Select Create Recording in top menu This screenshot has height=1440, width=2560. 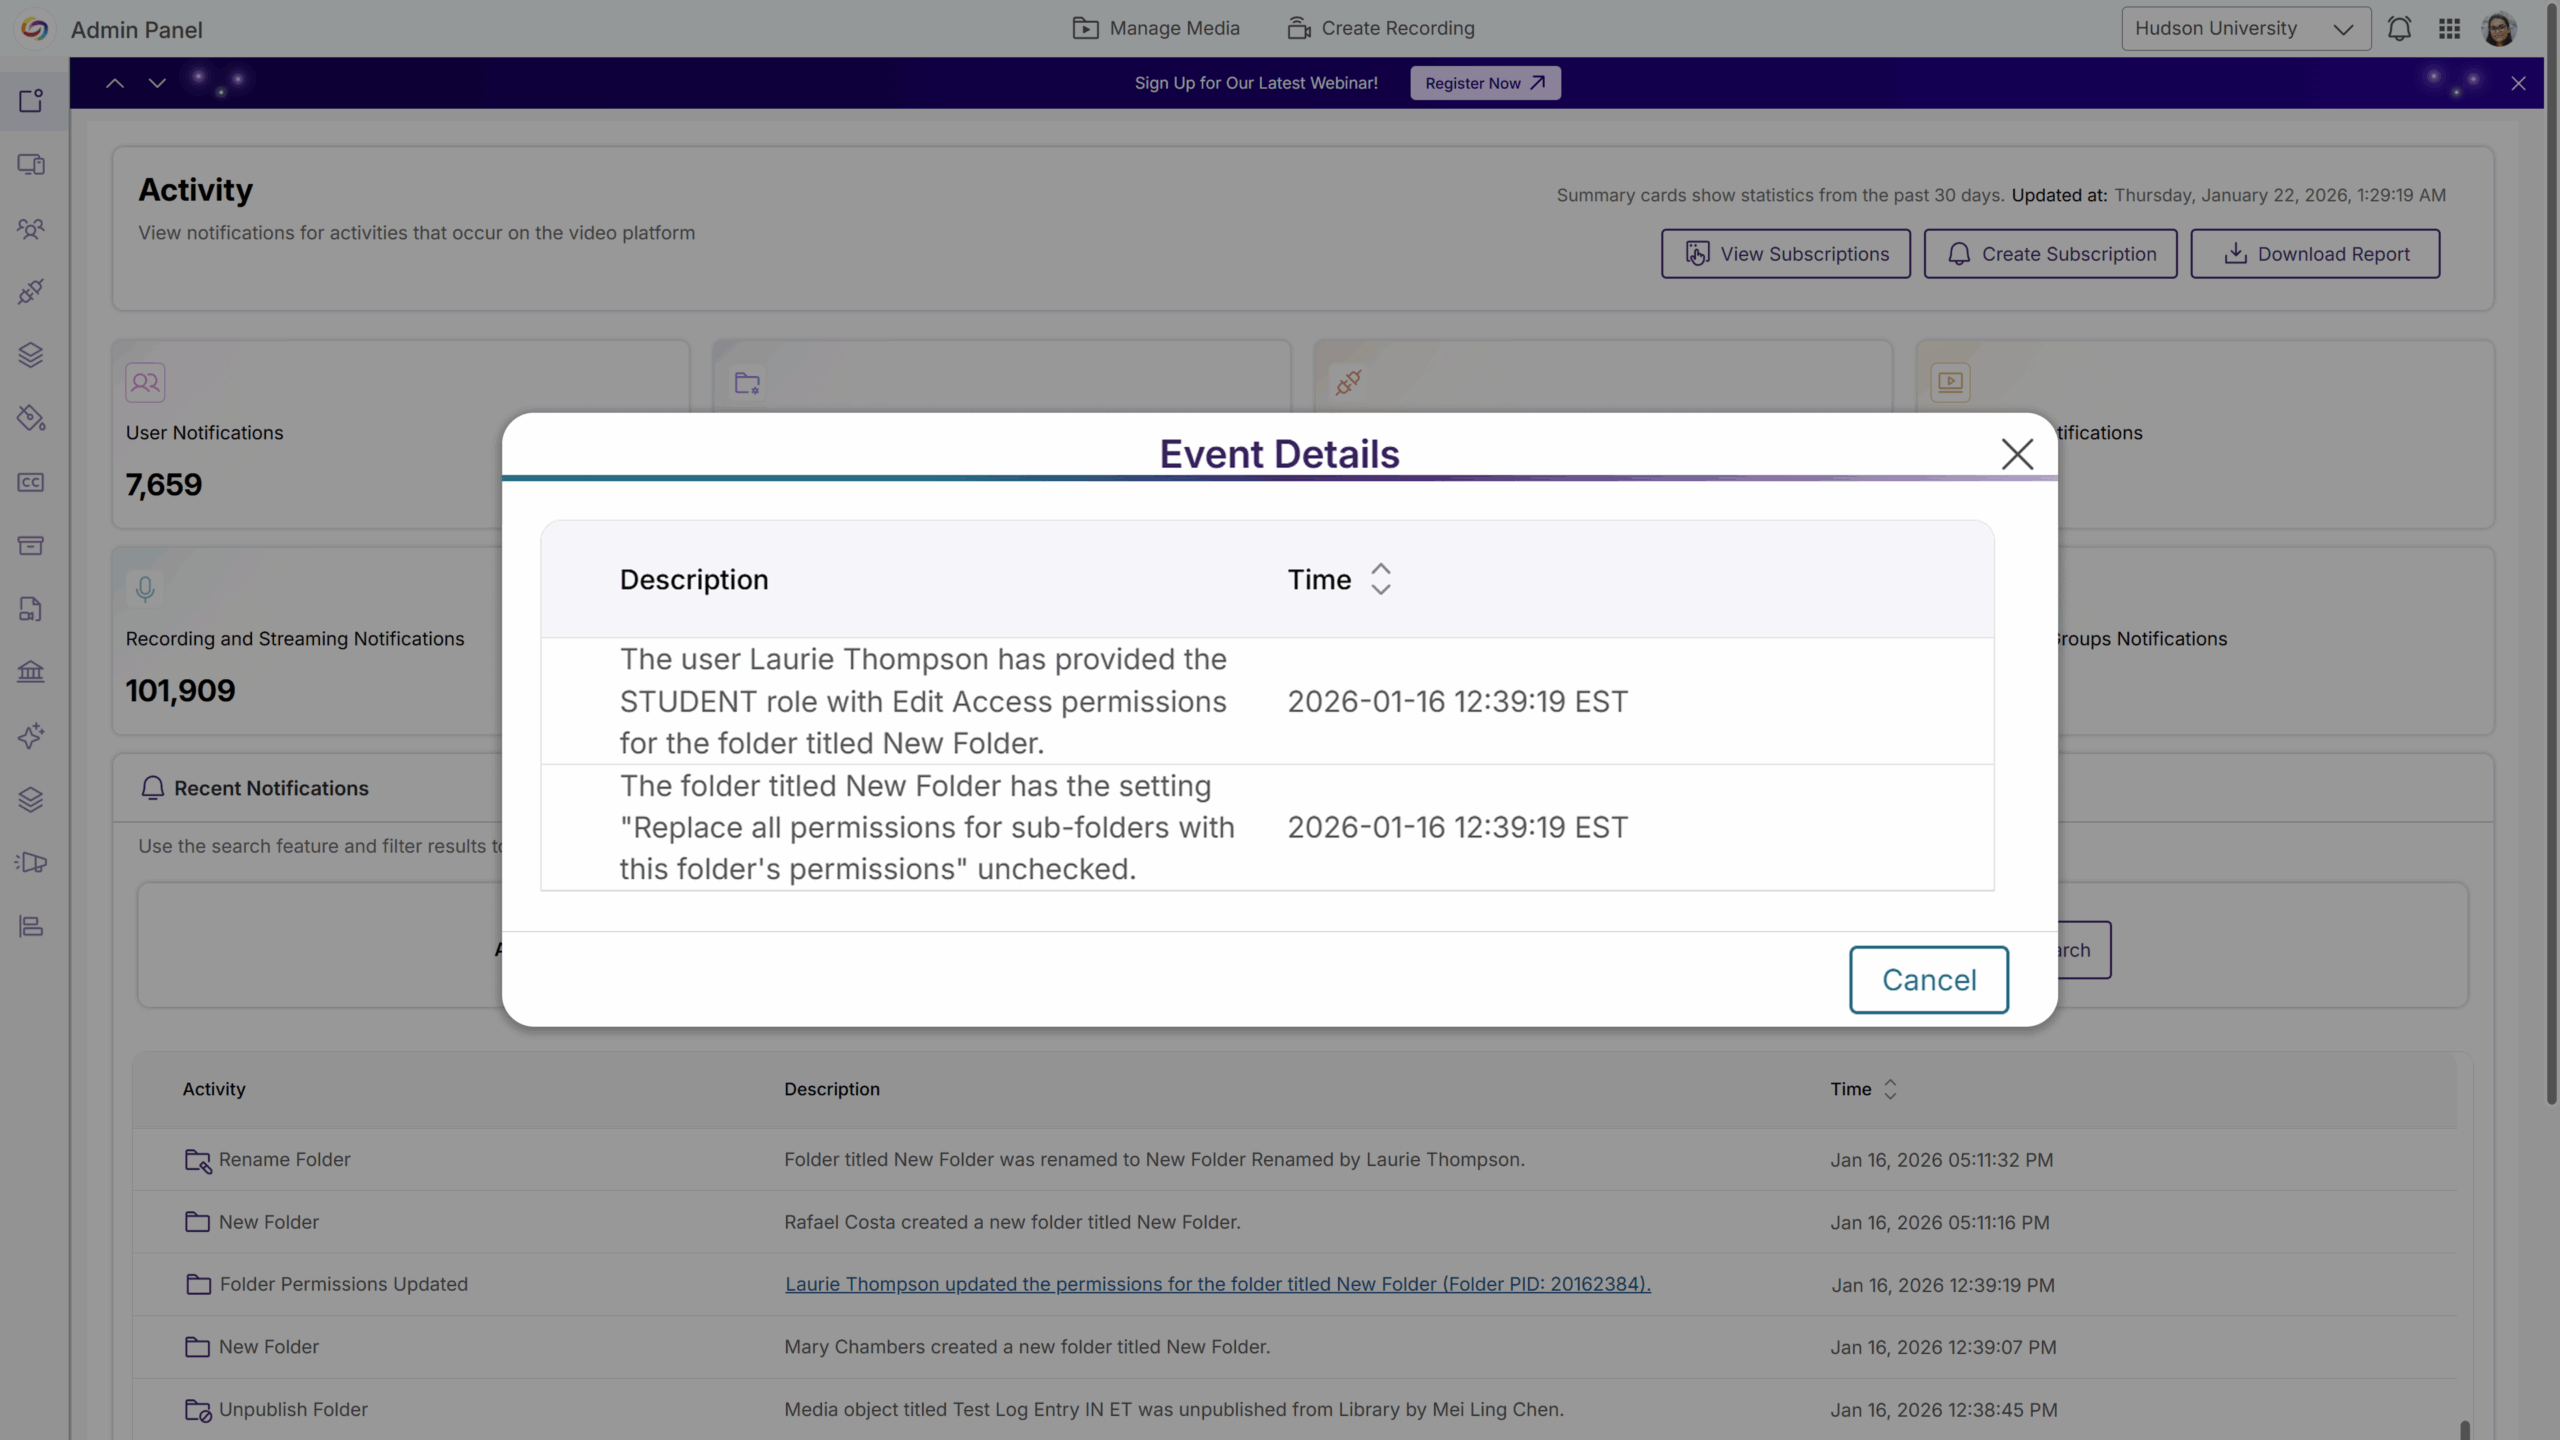click(x=1381, y=29)
